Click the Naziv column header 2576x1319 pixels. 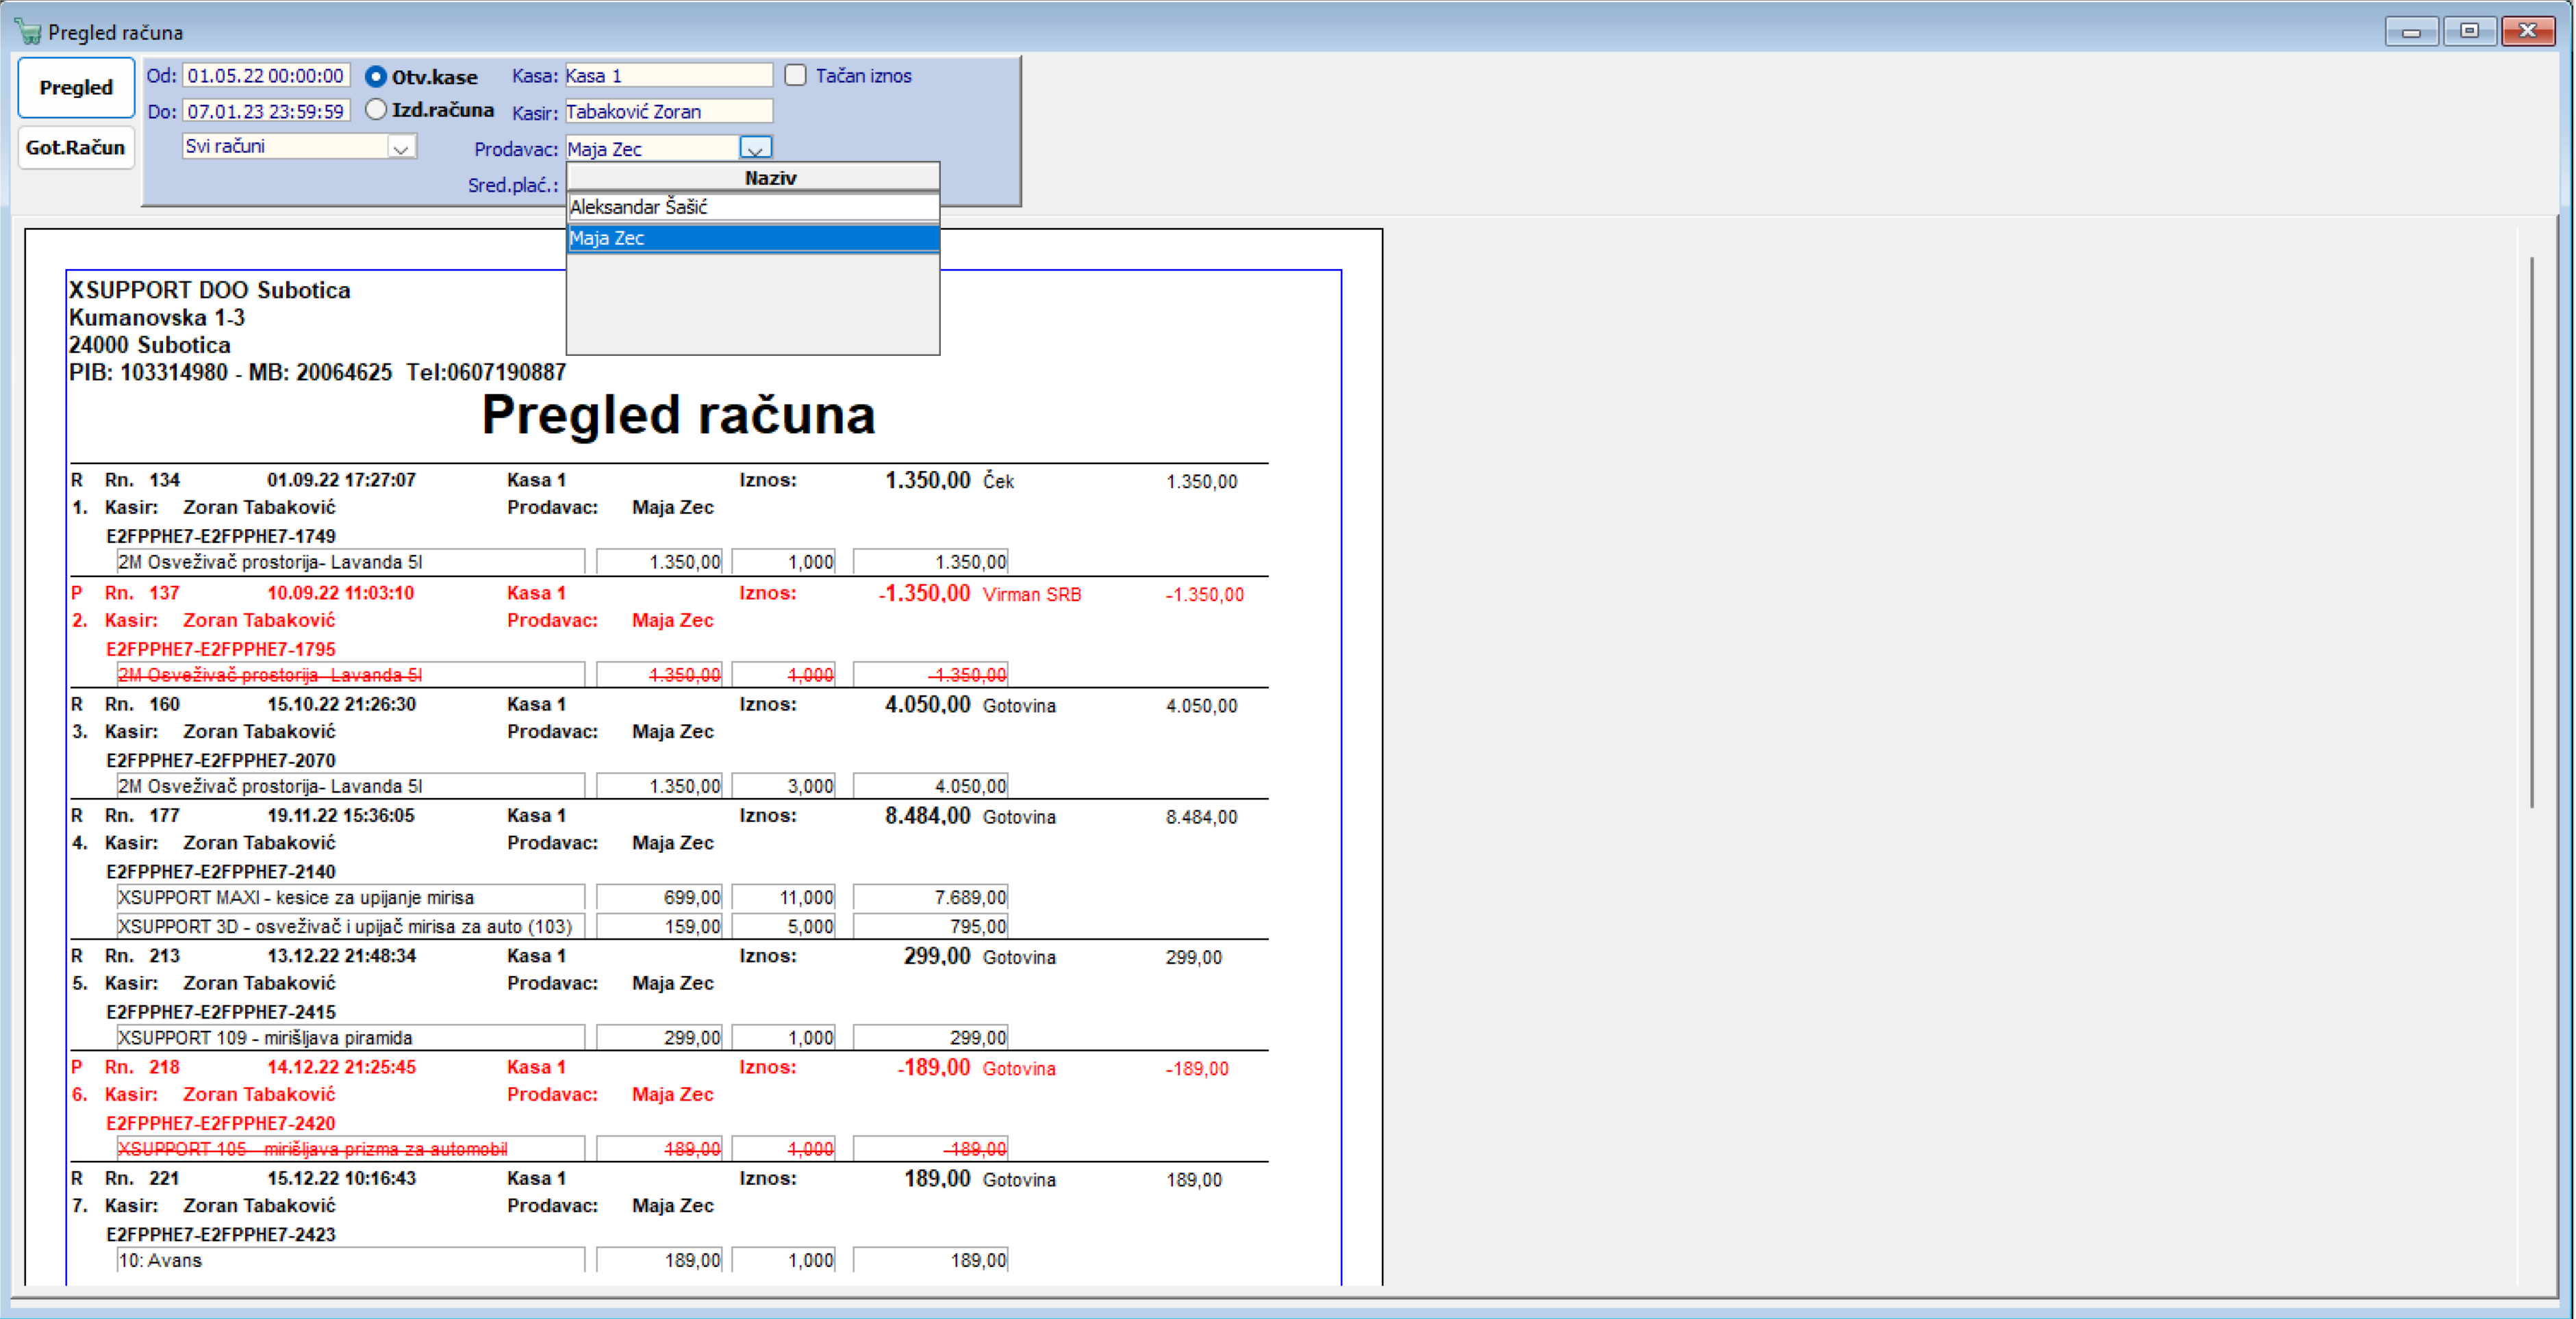(x=753, y=178)
